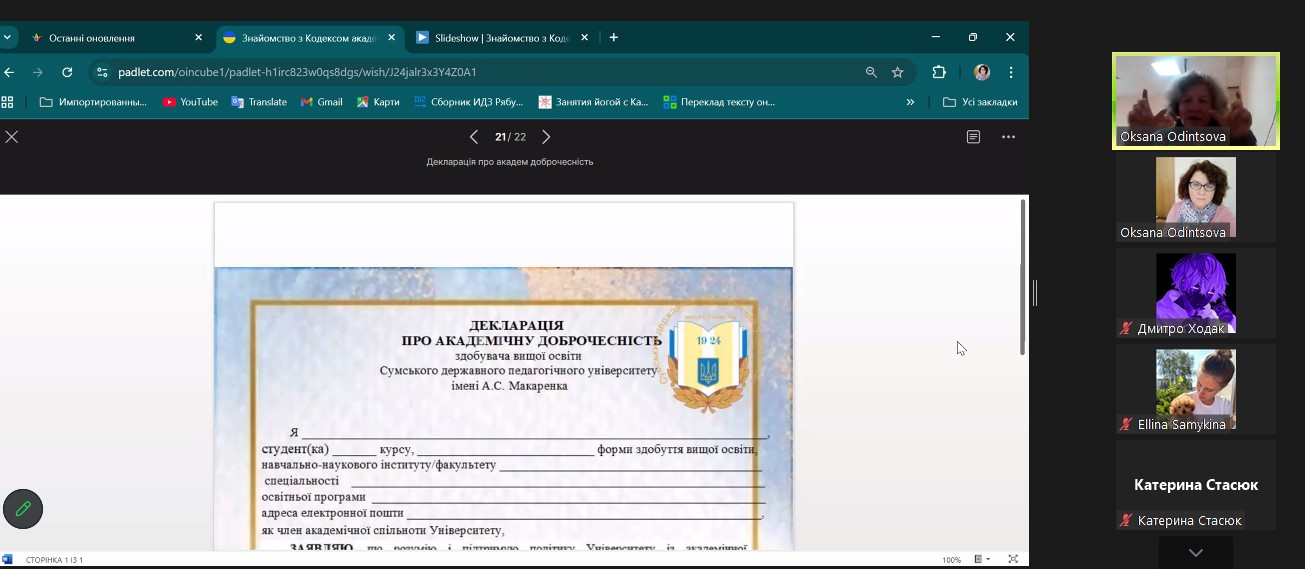Screen dimensions: 1305x569
Task: Click the green pencil edit button
Action: 23,509
